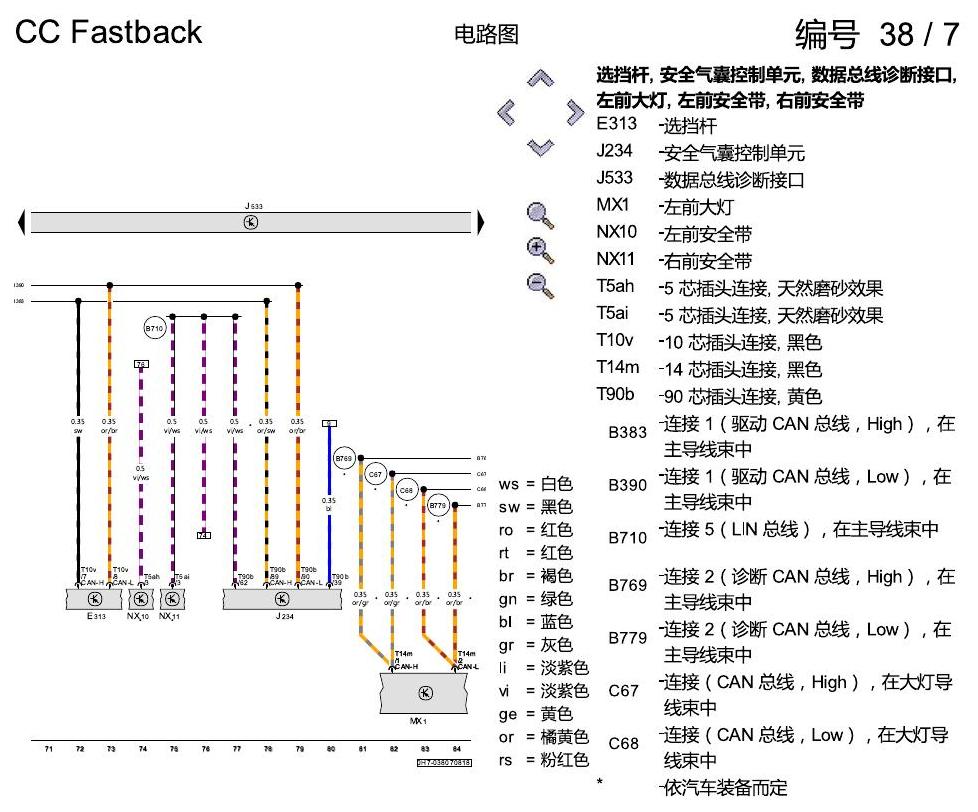Click the '0.35 sw' wire label
The height and width of the screenshot is (812, 978).
(77, 426)
